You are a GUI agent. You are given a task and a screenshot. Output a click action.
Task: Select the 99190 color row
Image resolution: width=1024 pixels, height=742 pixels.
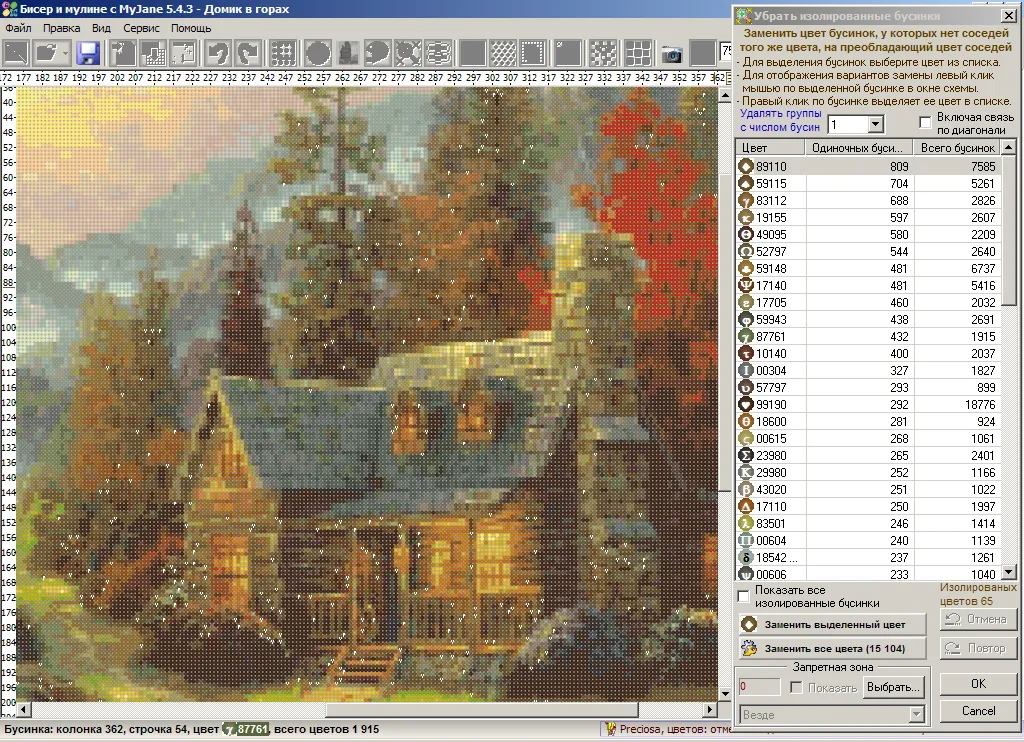(x=869, y=404)
